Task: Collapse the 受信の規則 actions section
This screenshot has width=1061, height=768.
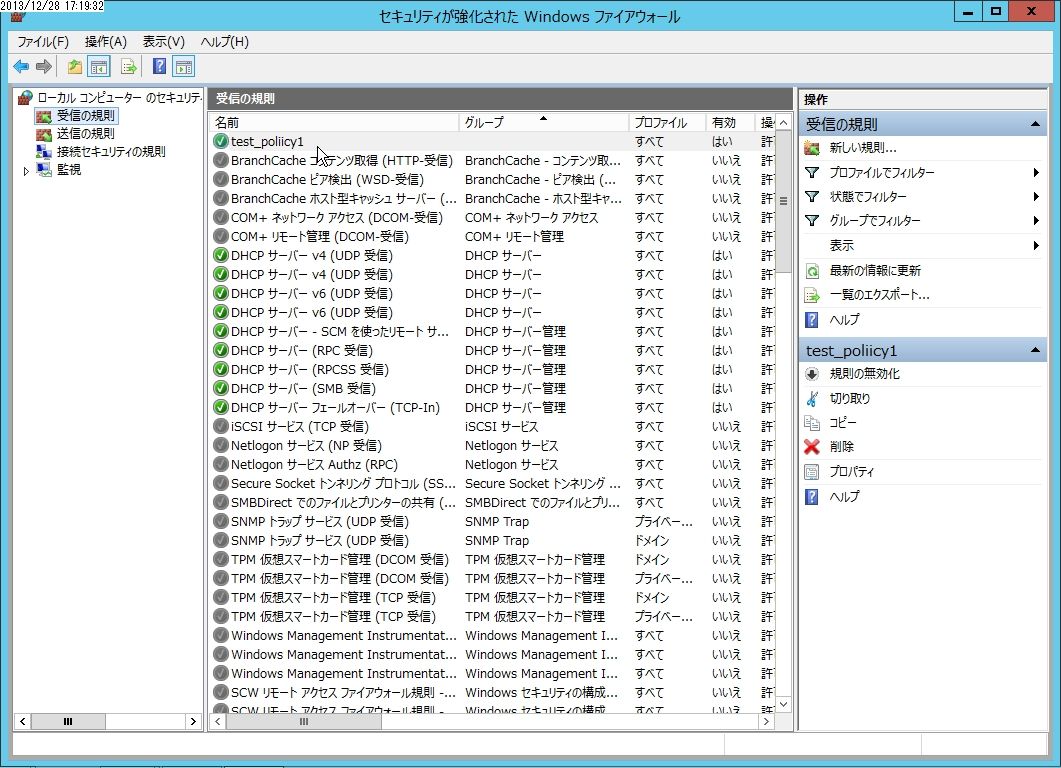Action: (1035, 124)
